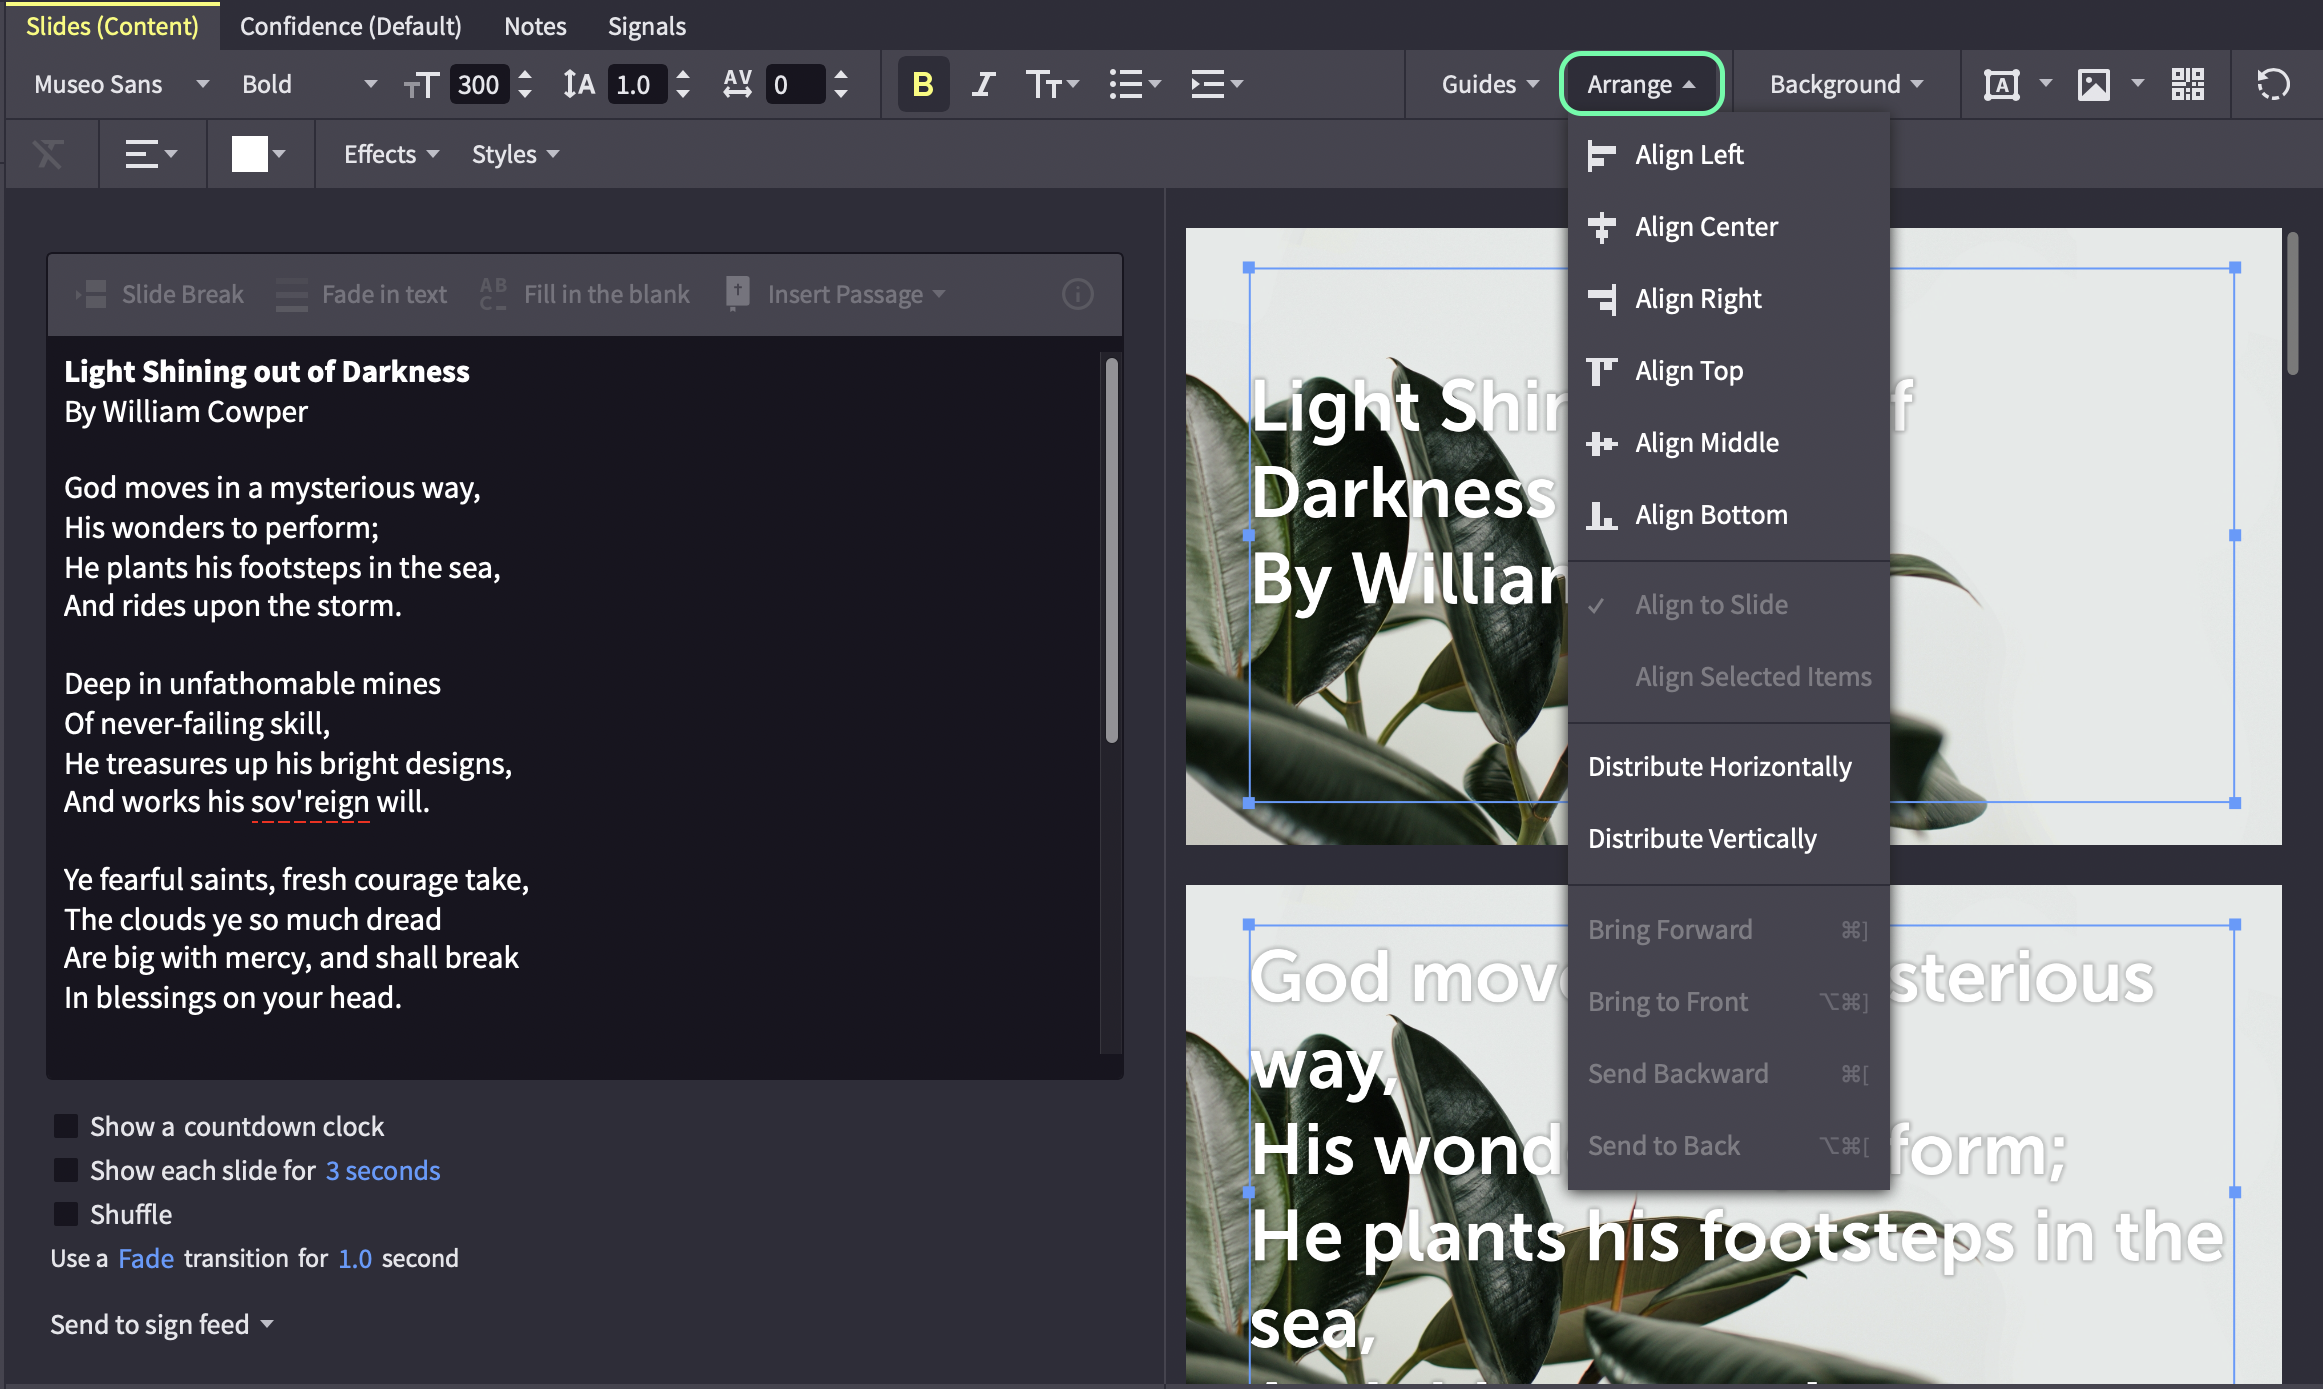Open the text alignment icon menu
The width and height of the screenshot is (2323, 1389).
pos(151,155)
